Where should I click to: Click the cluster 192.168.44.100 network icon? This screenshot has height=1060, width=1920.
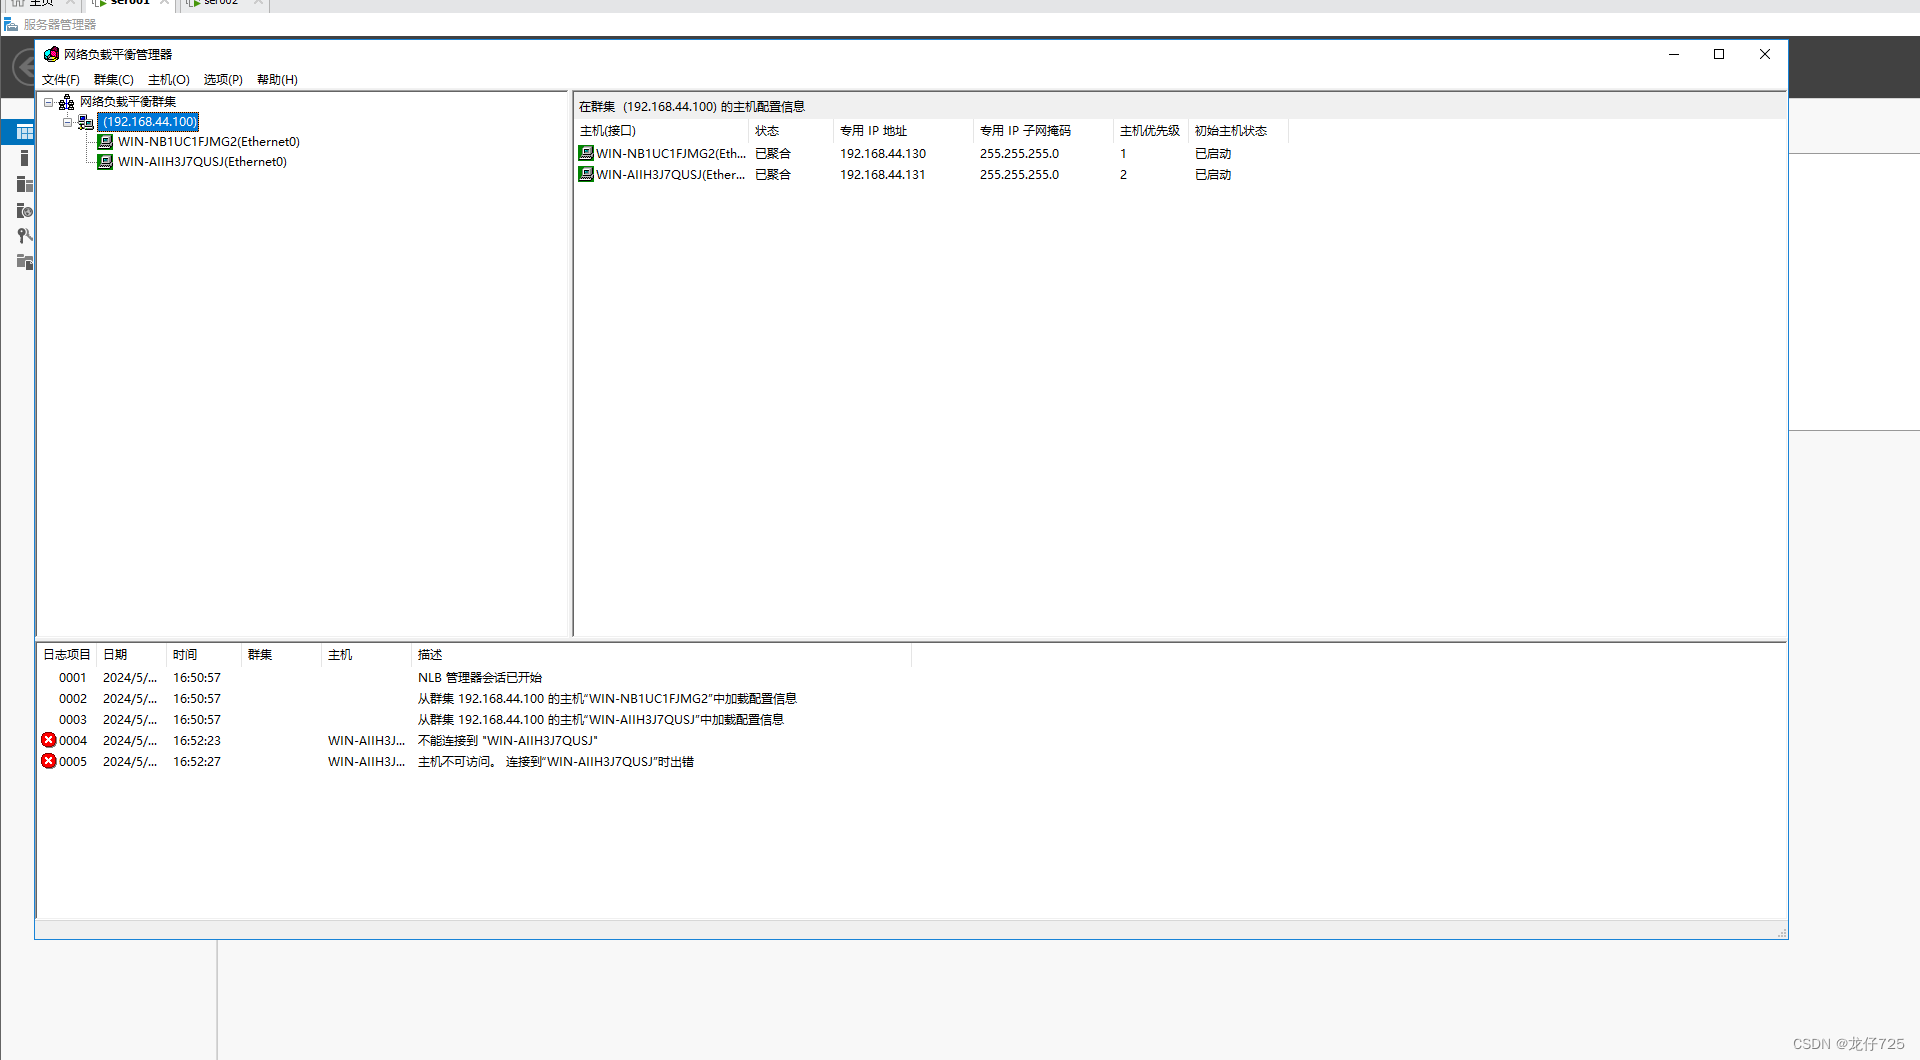click(86, 122)
